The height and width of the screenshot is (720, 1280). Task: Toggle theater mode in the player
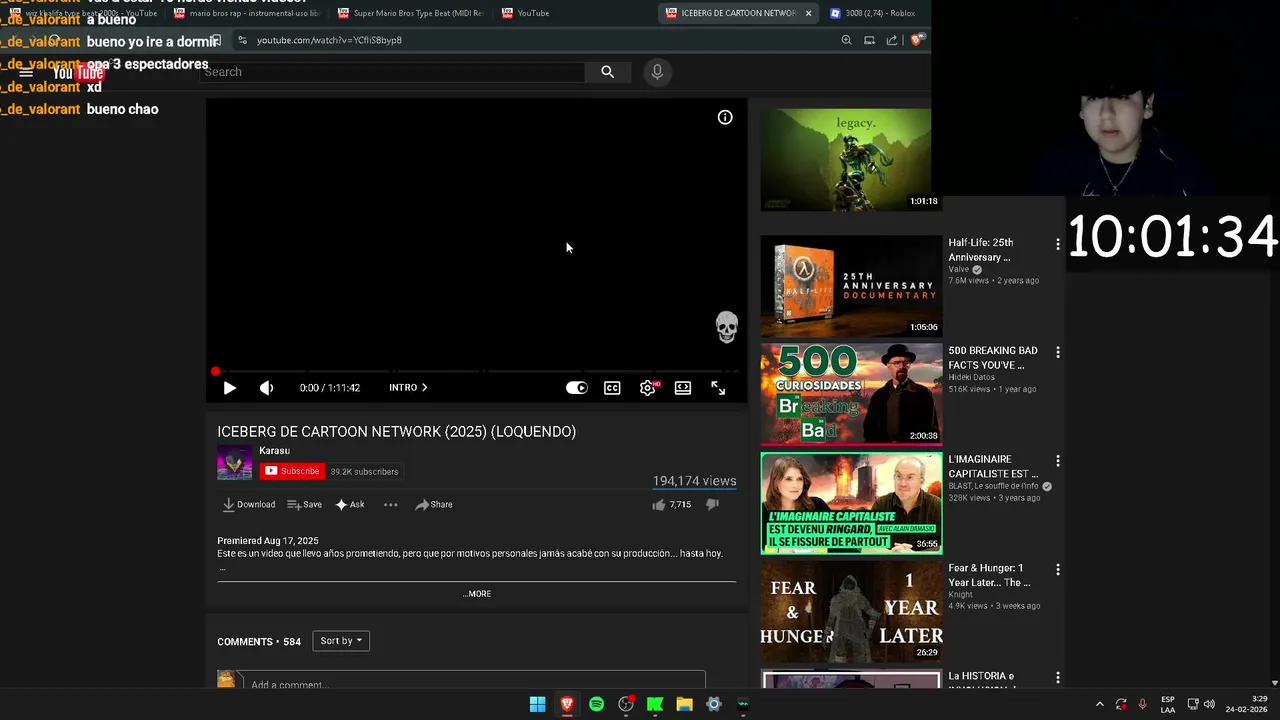683,388
